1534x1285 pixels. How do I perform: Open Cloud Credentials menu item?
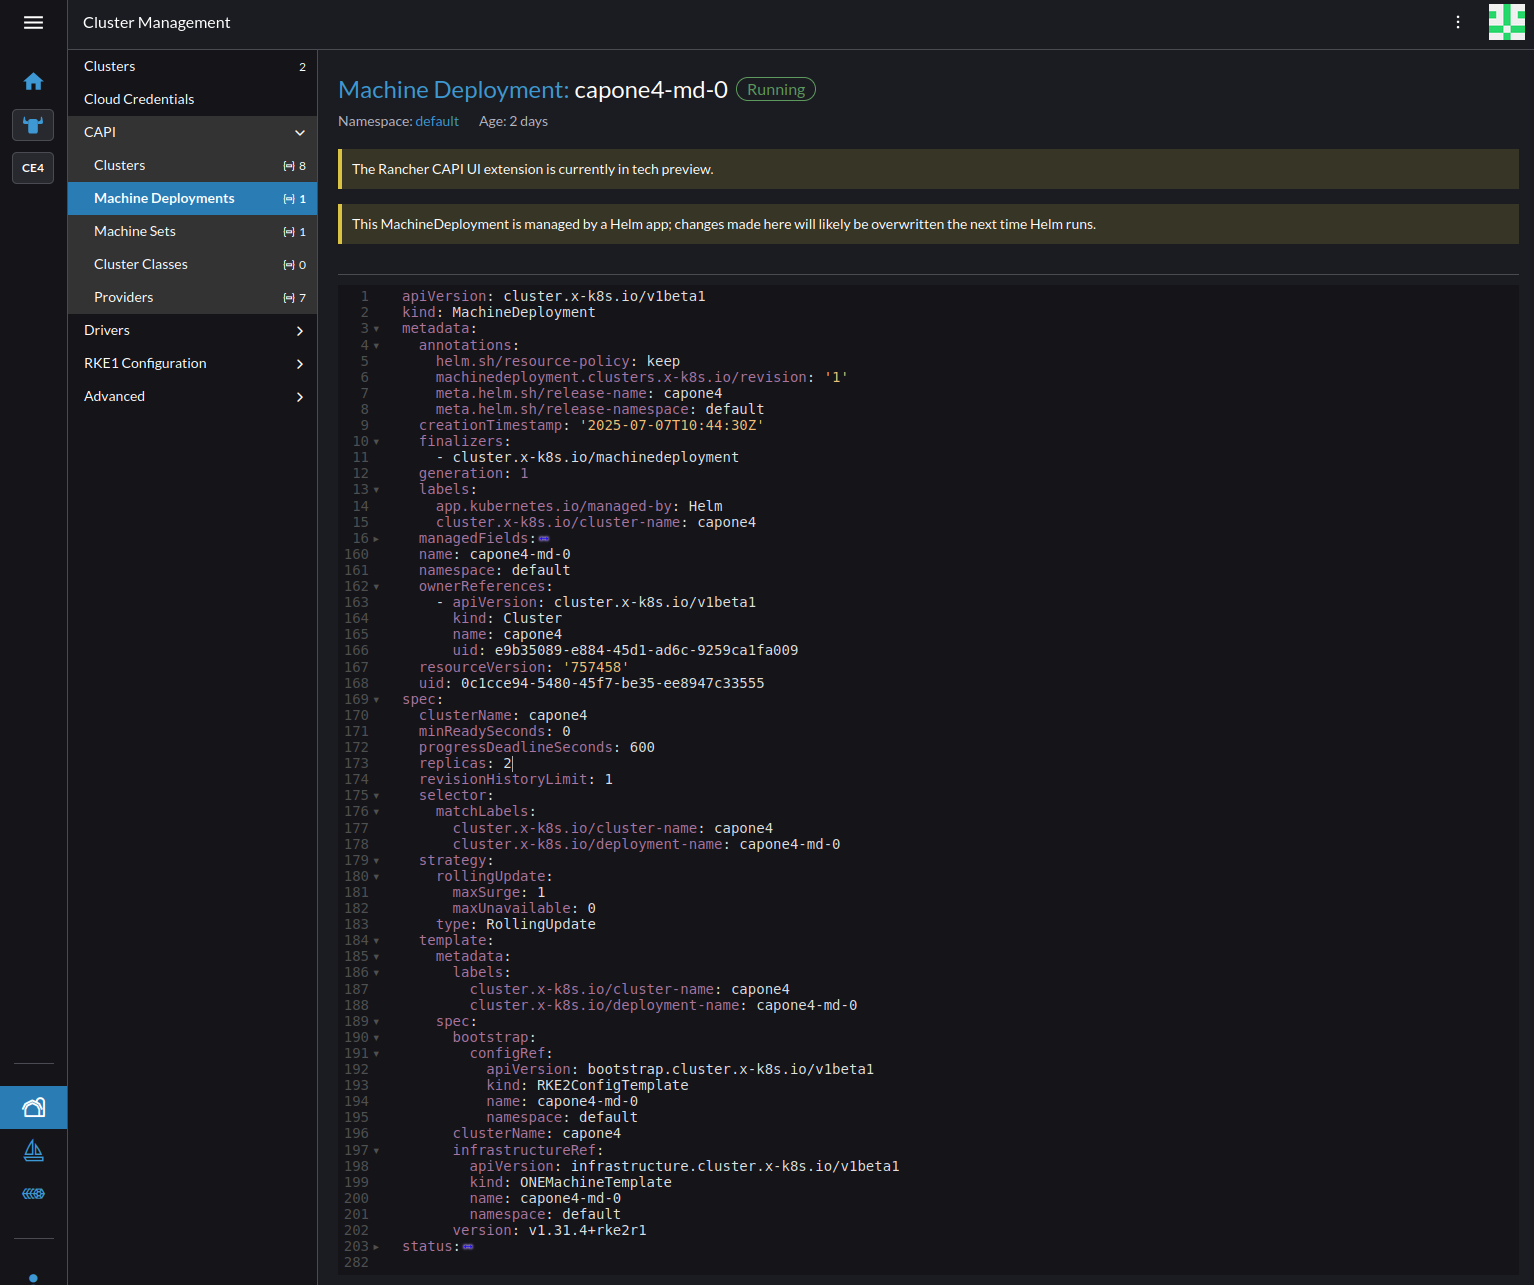[192, 99]
